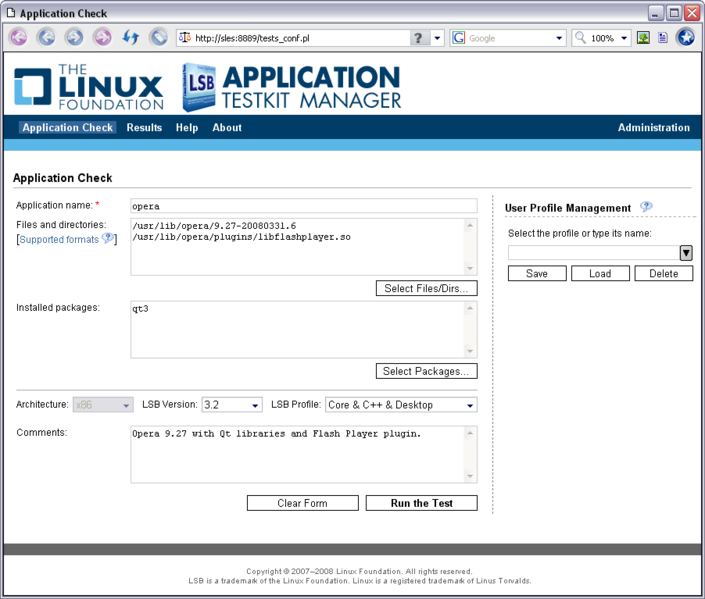Open the LSB Version dropdown
Screen dimensions: 705x599
pyautogui.click(x=232, y=405)
